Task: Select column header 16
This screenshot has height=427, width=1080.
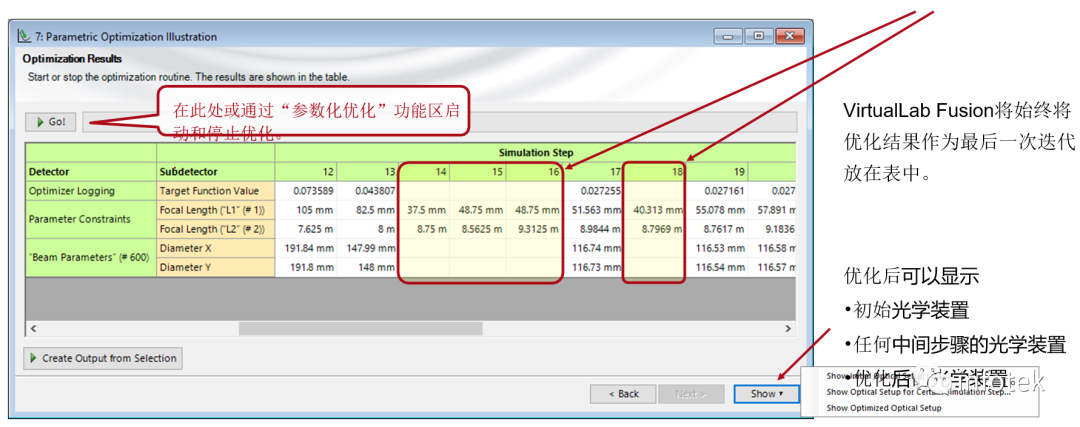Action: [x=534, y=171]
